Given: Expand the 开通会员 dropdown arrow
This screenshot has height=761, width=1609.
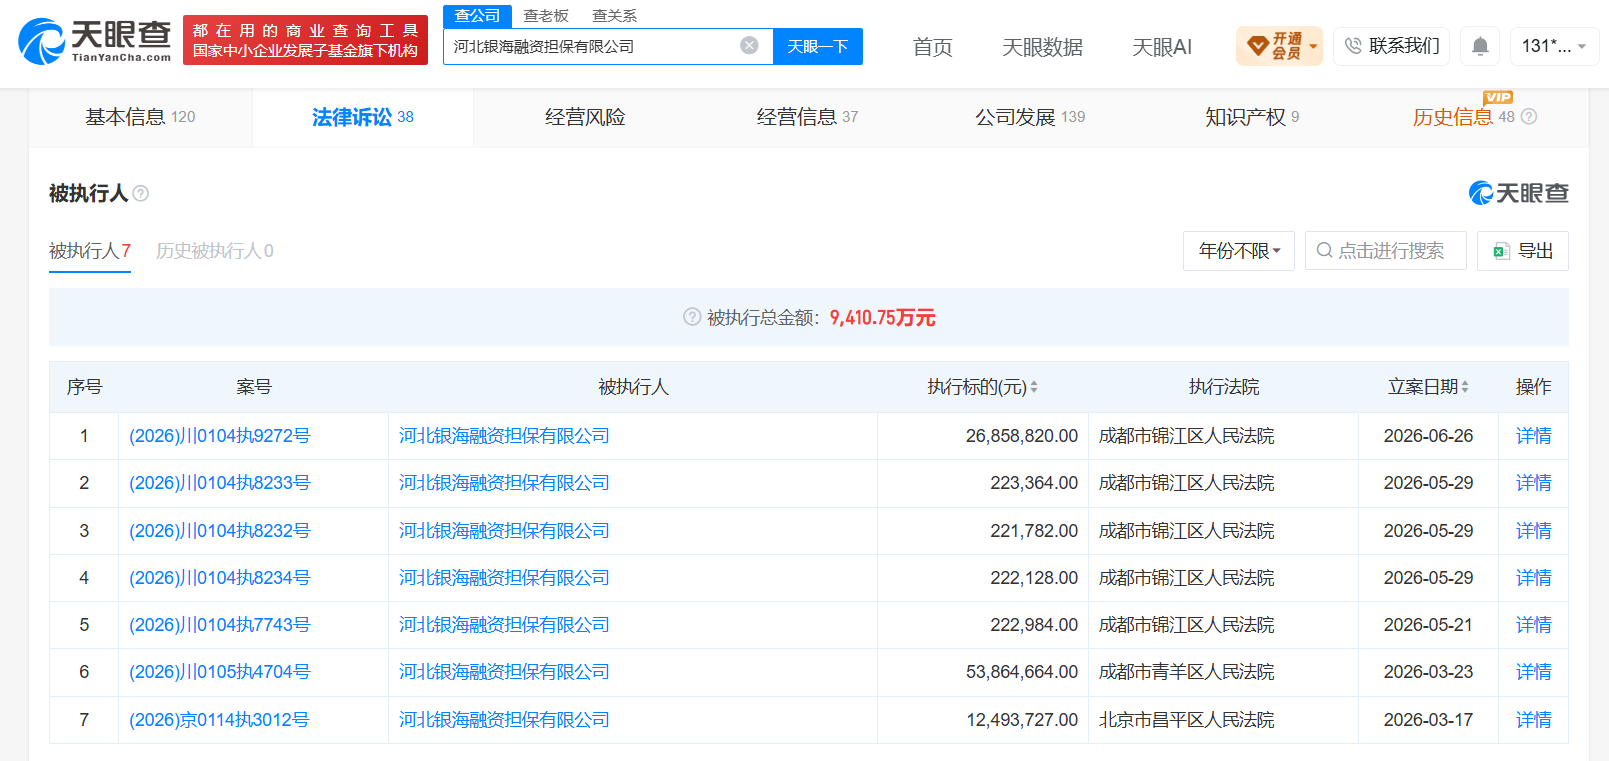Looking at the screenshot, I should point(1313,46).
